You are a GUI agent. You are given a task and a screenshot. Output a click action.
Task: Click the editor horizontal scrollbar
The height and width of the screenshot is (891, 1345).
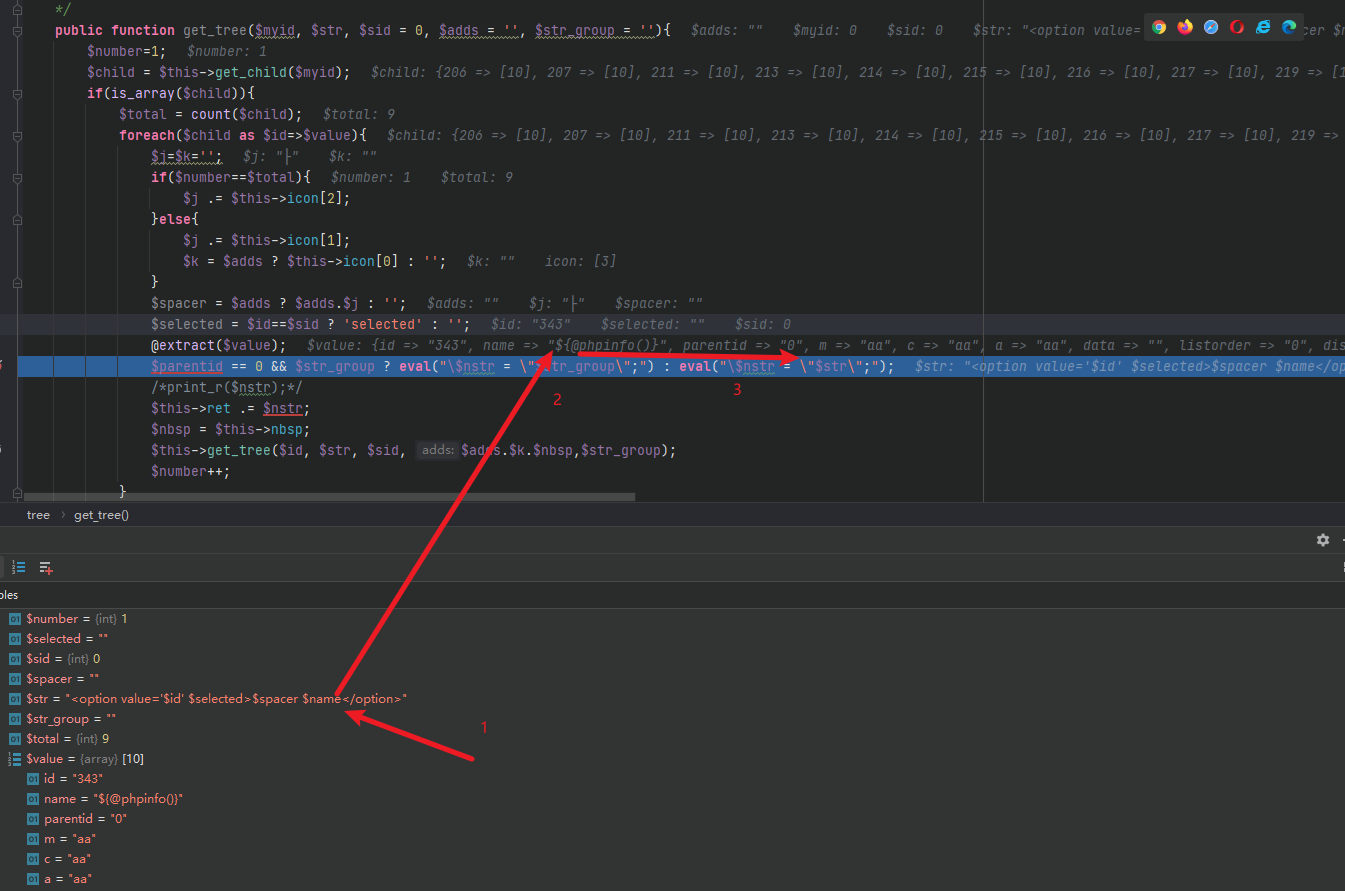pyautogui.click(x=329, y=496)
